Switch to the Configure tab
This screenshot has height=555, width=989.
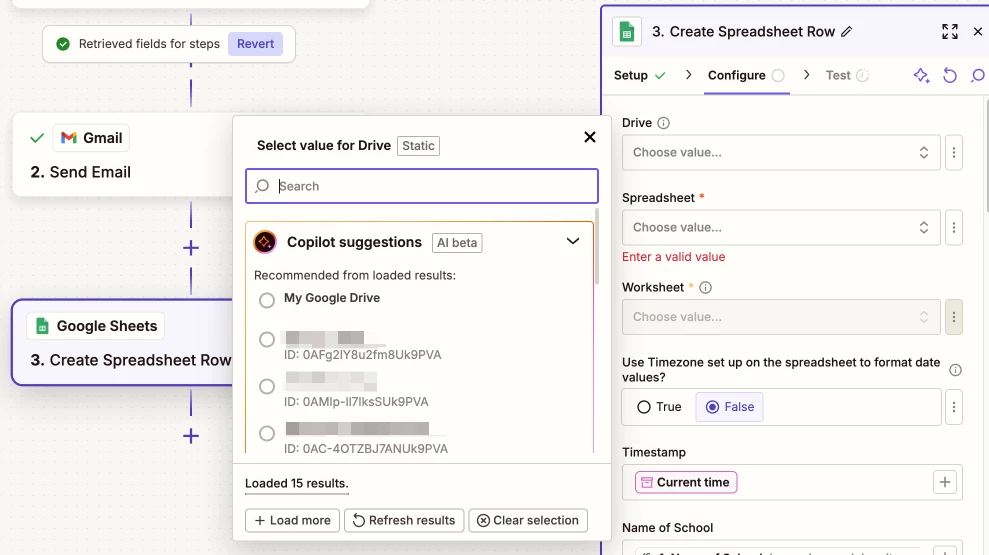746,76
